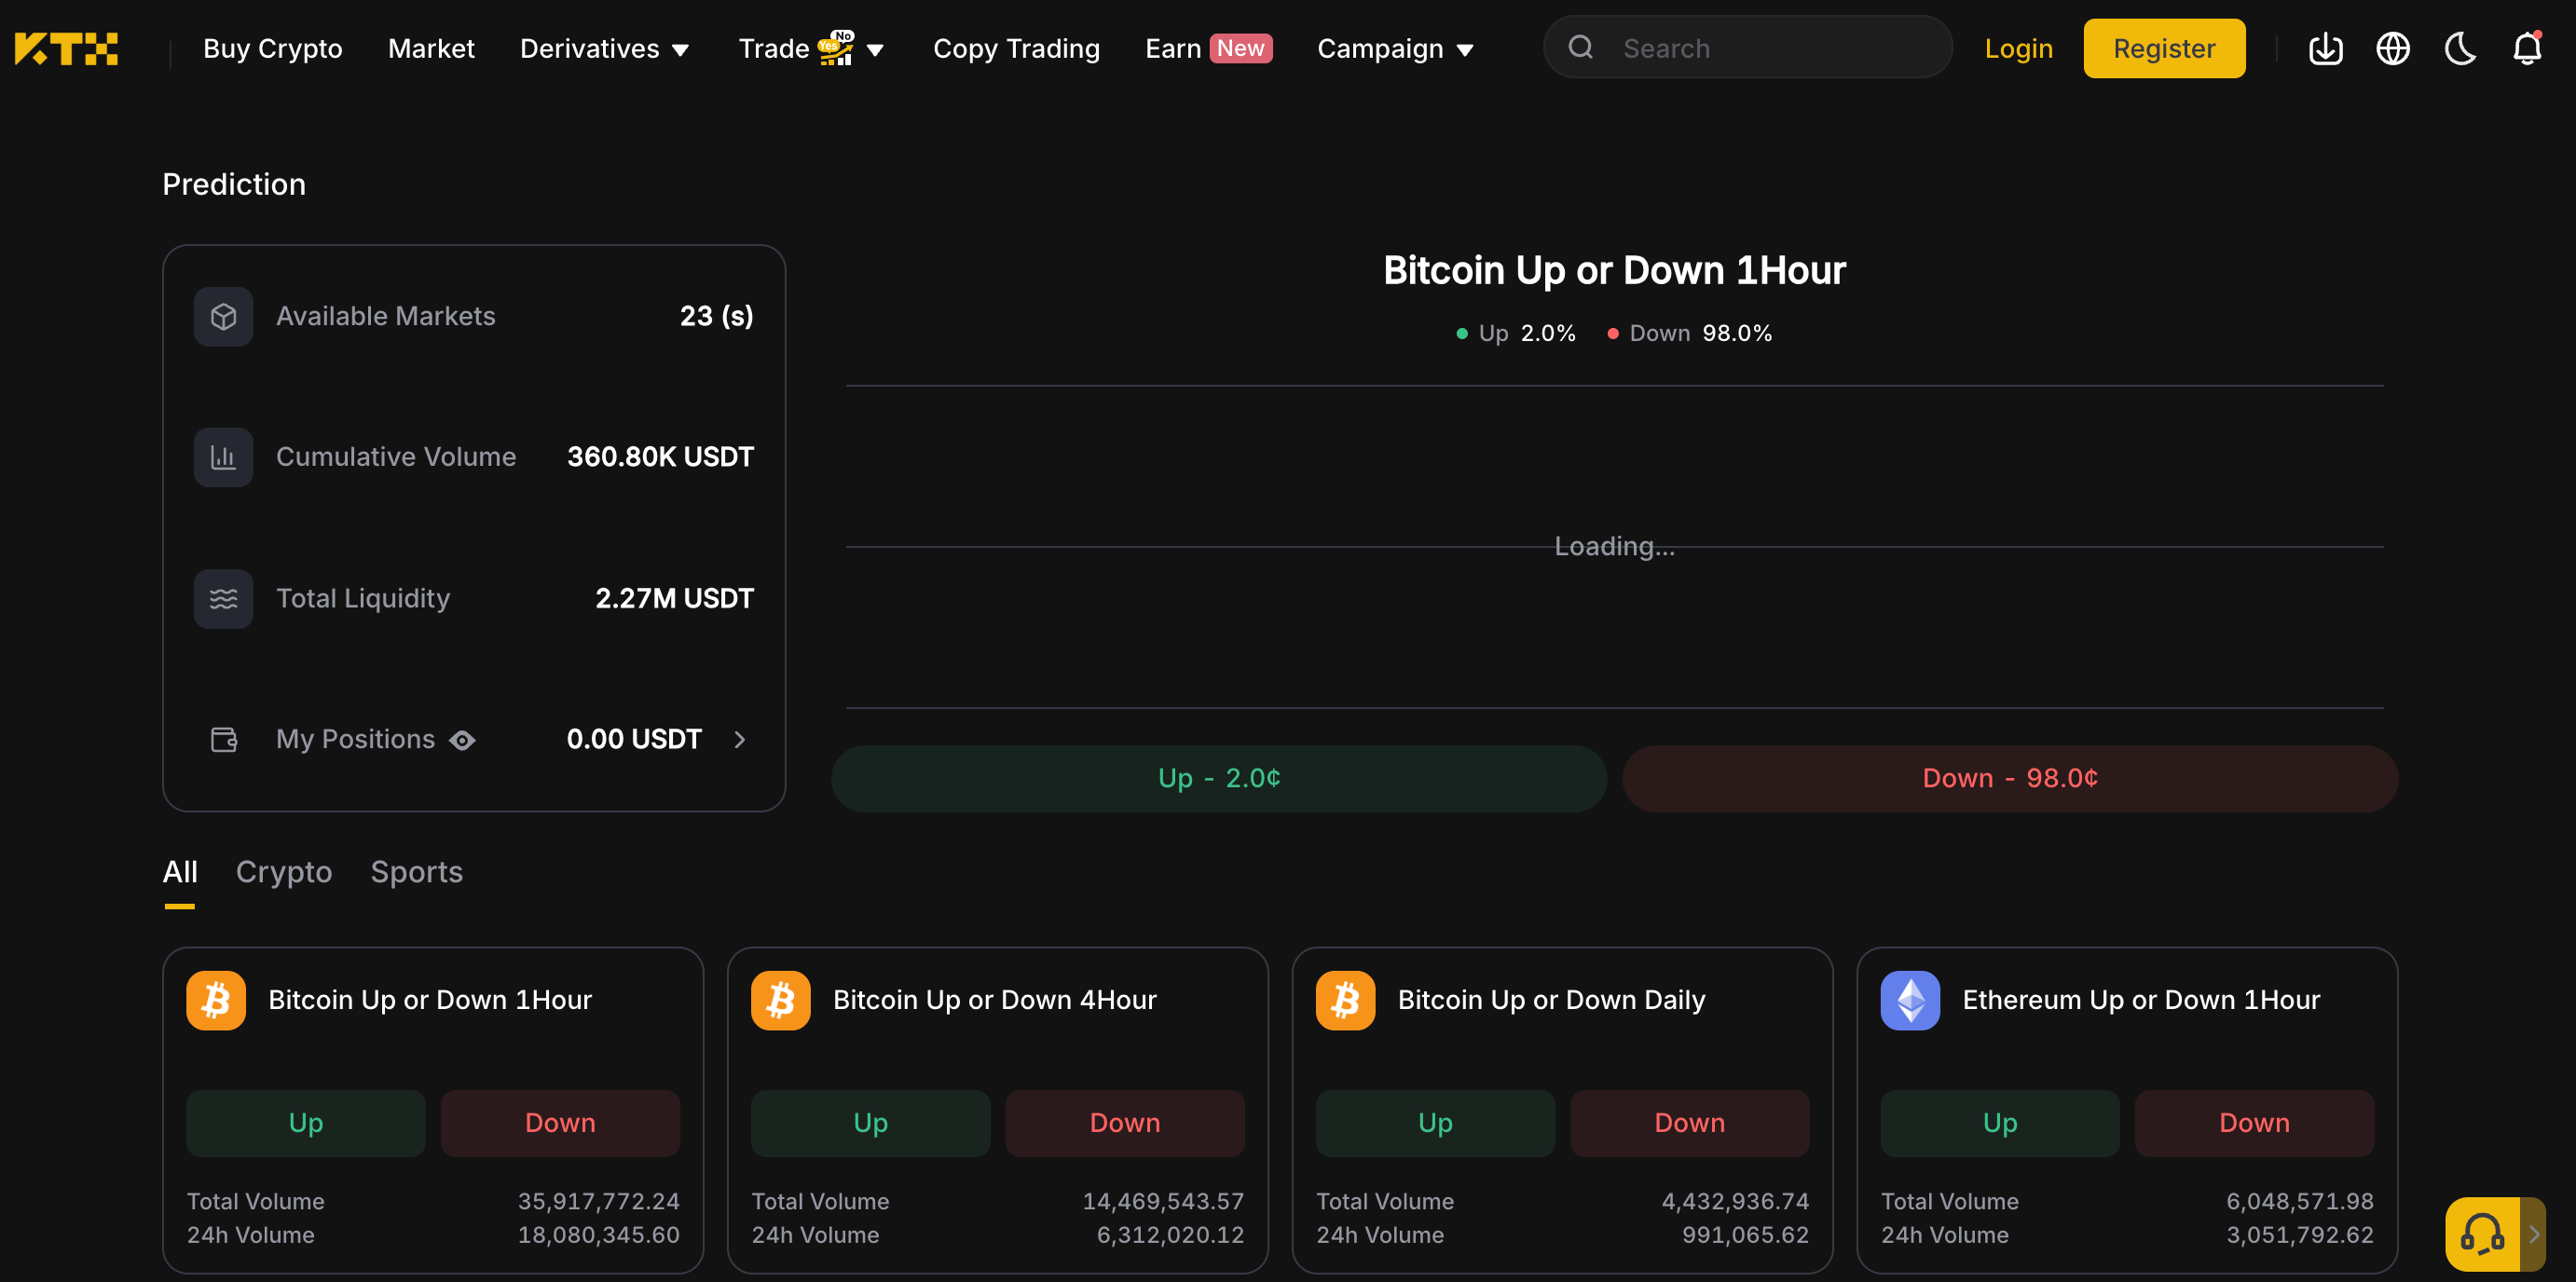Click the My Positions wallet icon
Viewport: 2576px width, 1282px height.
coord(224,739)
